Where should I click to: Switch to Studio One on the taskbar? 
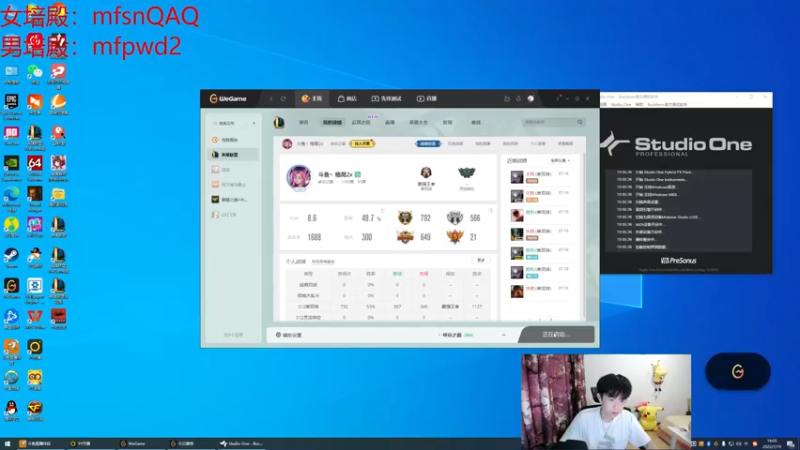pyautogui.click(x=241, y=444)
